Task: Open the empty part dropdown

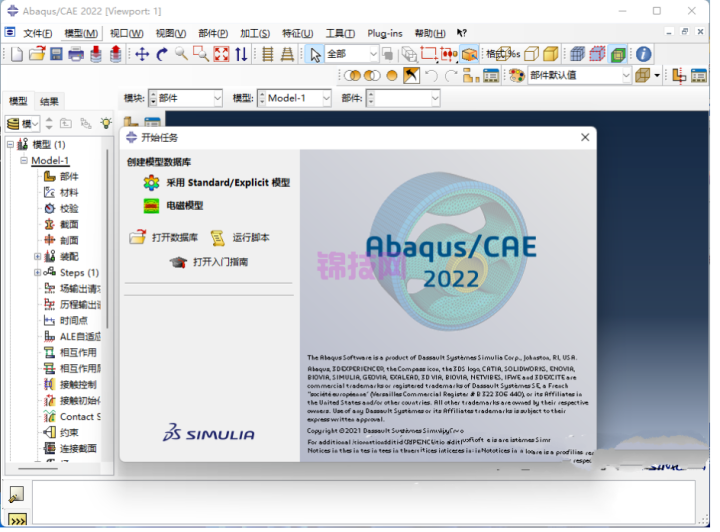Action: click(403, 98)
